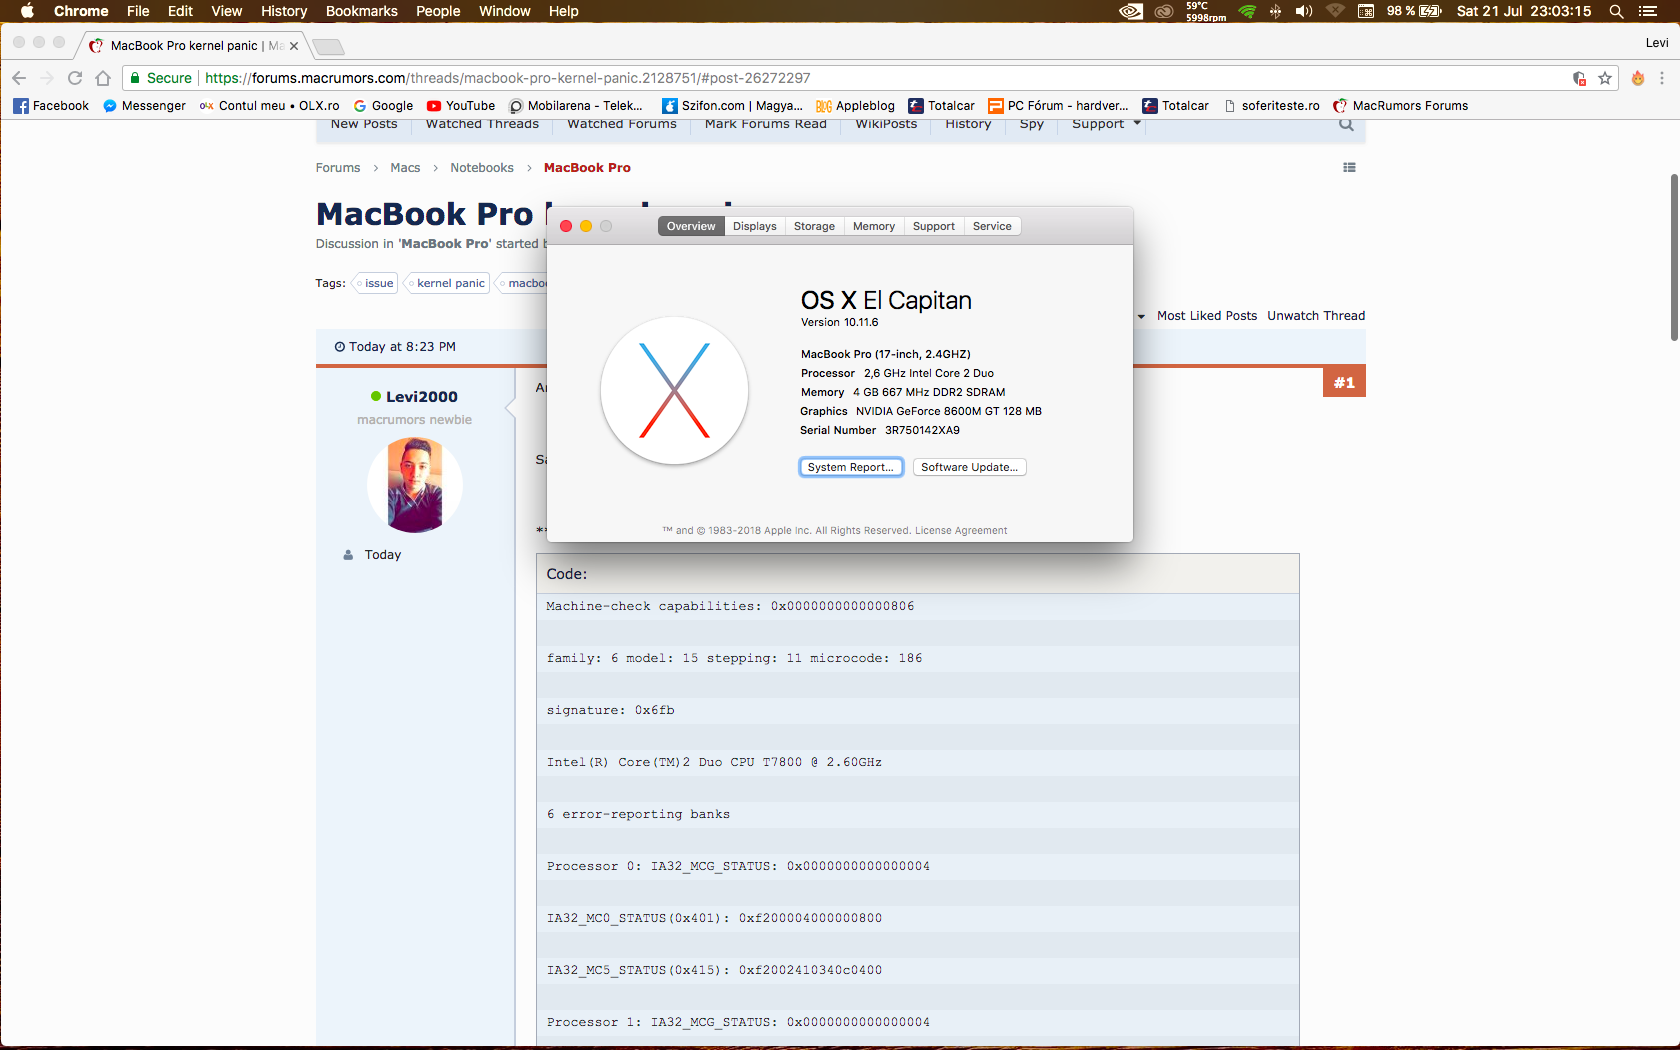Image resolution: width=1680 pixels, height=1050 pixels.
Task: Switch to the Displays tab
Action: (755, 226)
